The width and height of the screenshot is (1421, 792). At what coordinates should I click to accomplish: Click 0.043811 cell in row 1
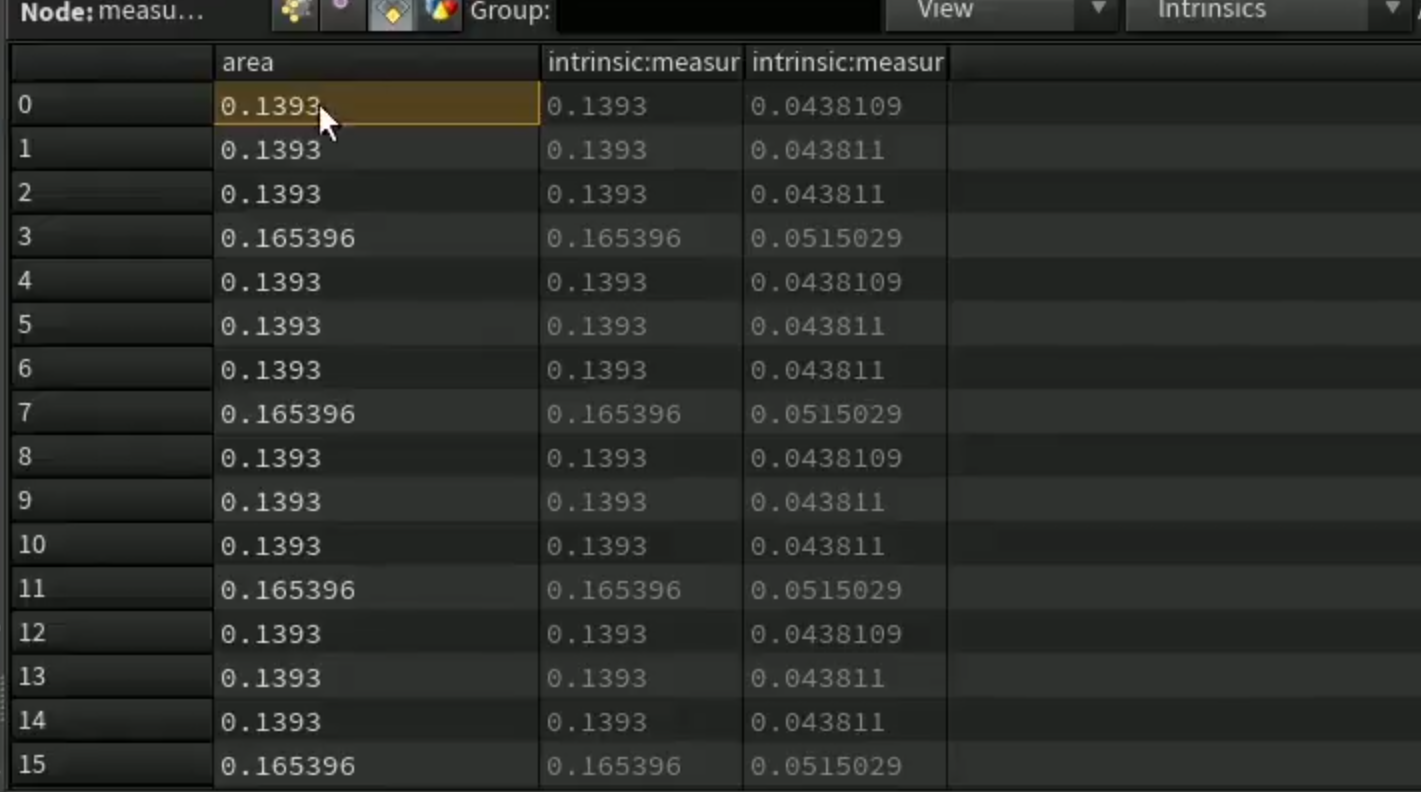[846, 150]
